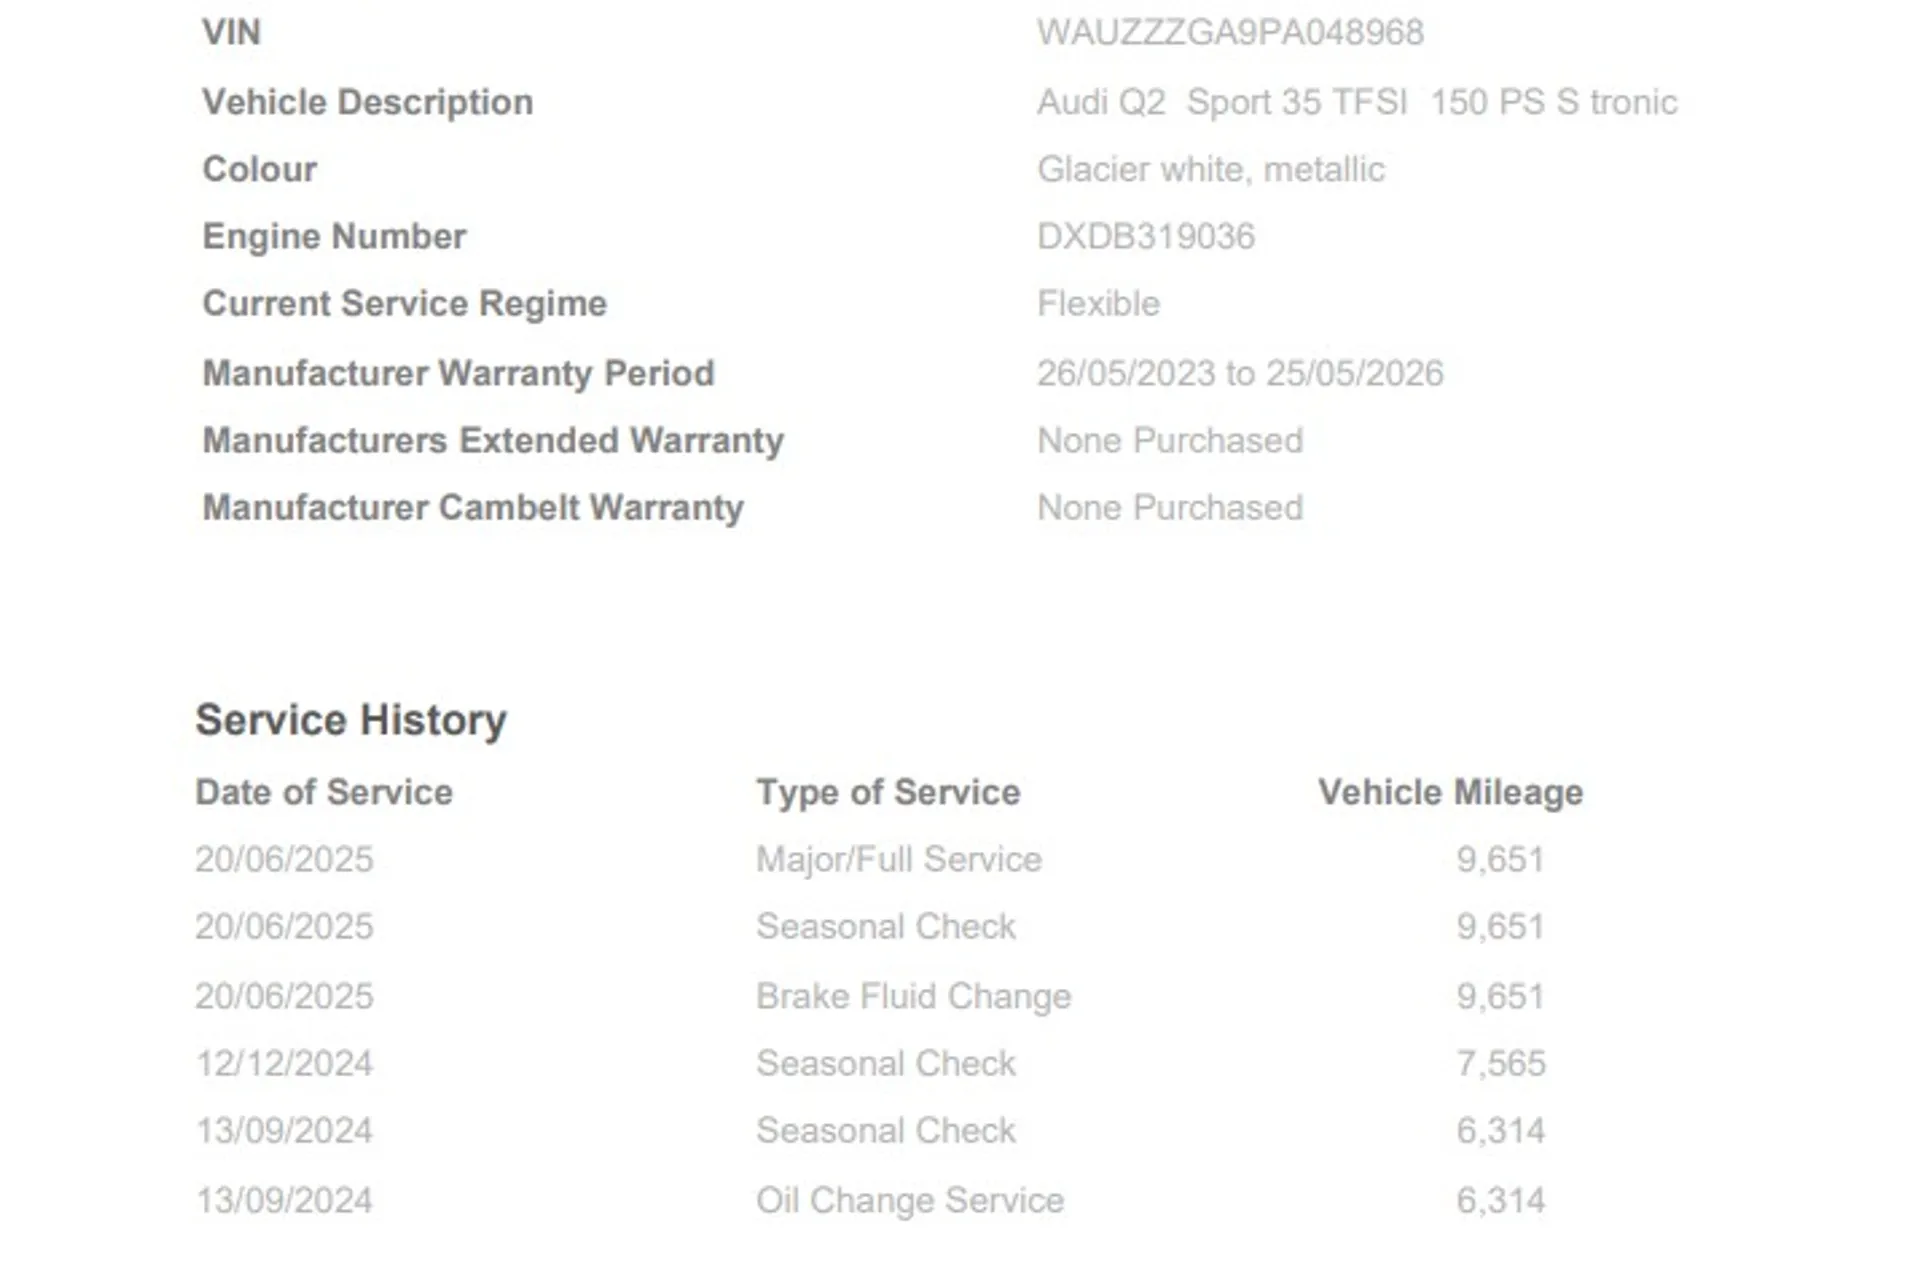The width and height of the screenshot is (1920, 1280).
Task: Select the Oil Change Service entry
Action: pyautogui.click(x=909, y=1201)
